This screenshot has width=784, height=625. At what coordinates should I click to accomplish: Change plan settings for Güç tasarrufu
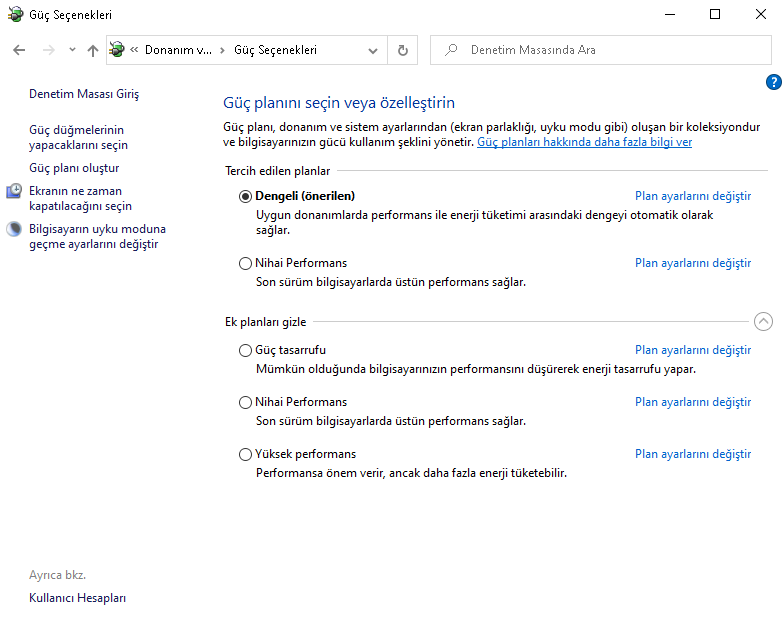[692, 351]
